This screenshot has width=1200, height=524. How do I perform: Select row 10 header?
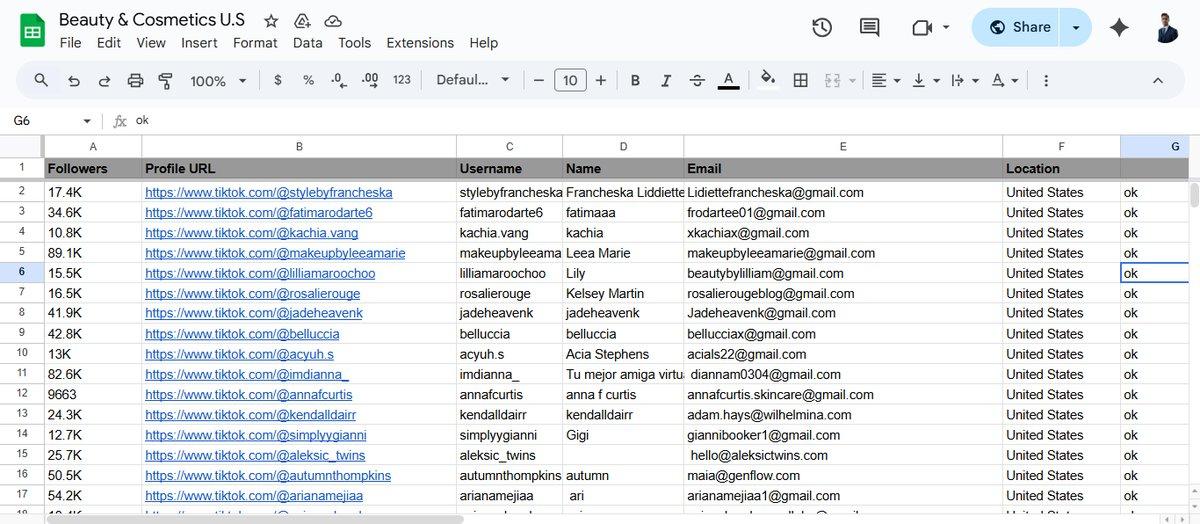click(22, 354)
